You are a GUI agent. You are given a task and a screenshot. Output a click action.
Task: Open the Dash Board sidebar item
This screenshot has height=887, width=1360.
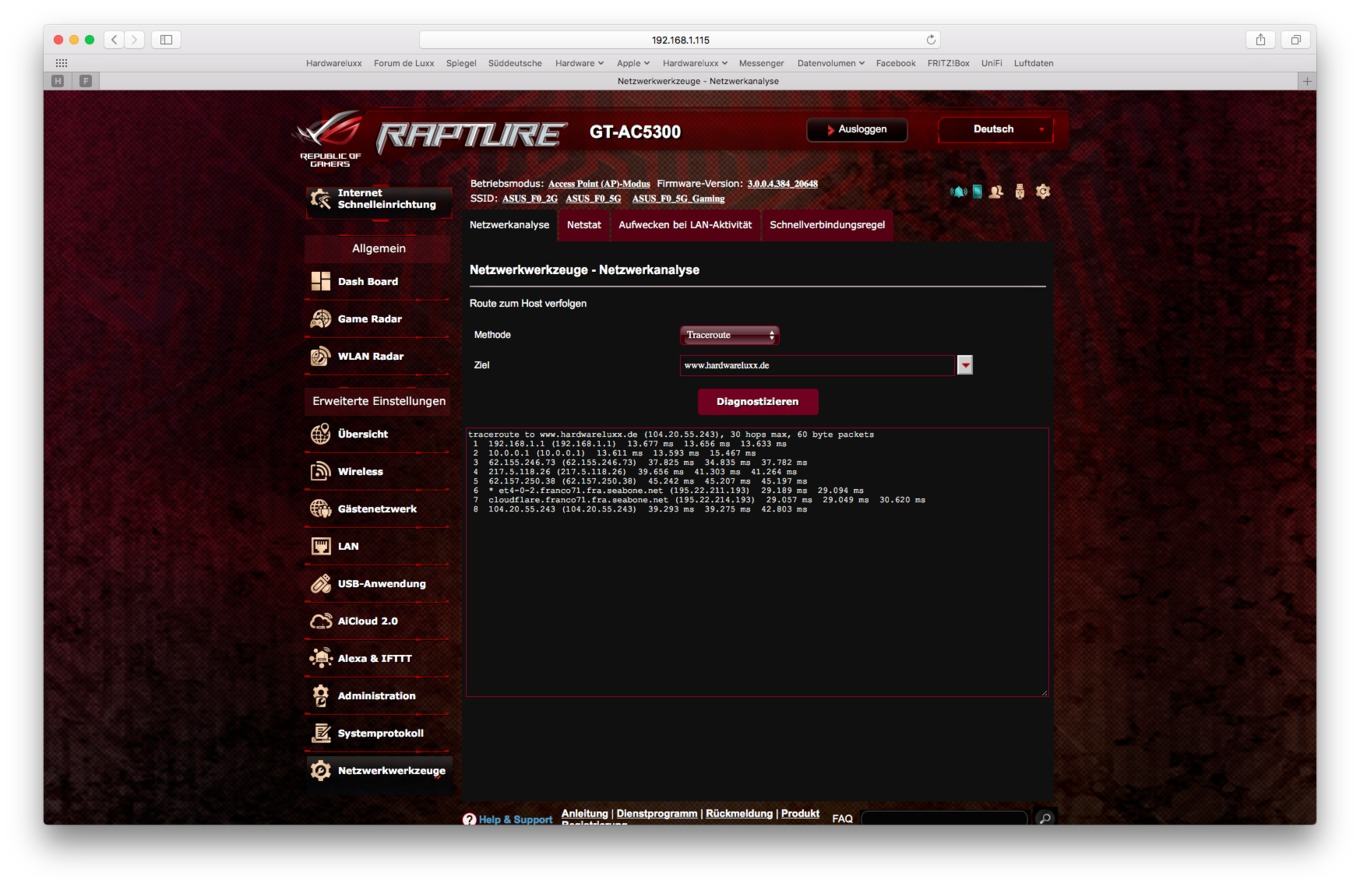[x=378, y=282]
